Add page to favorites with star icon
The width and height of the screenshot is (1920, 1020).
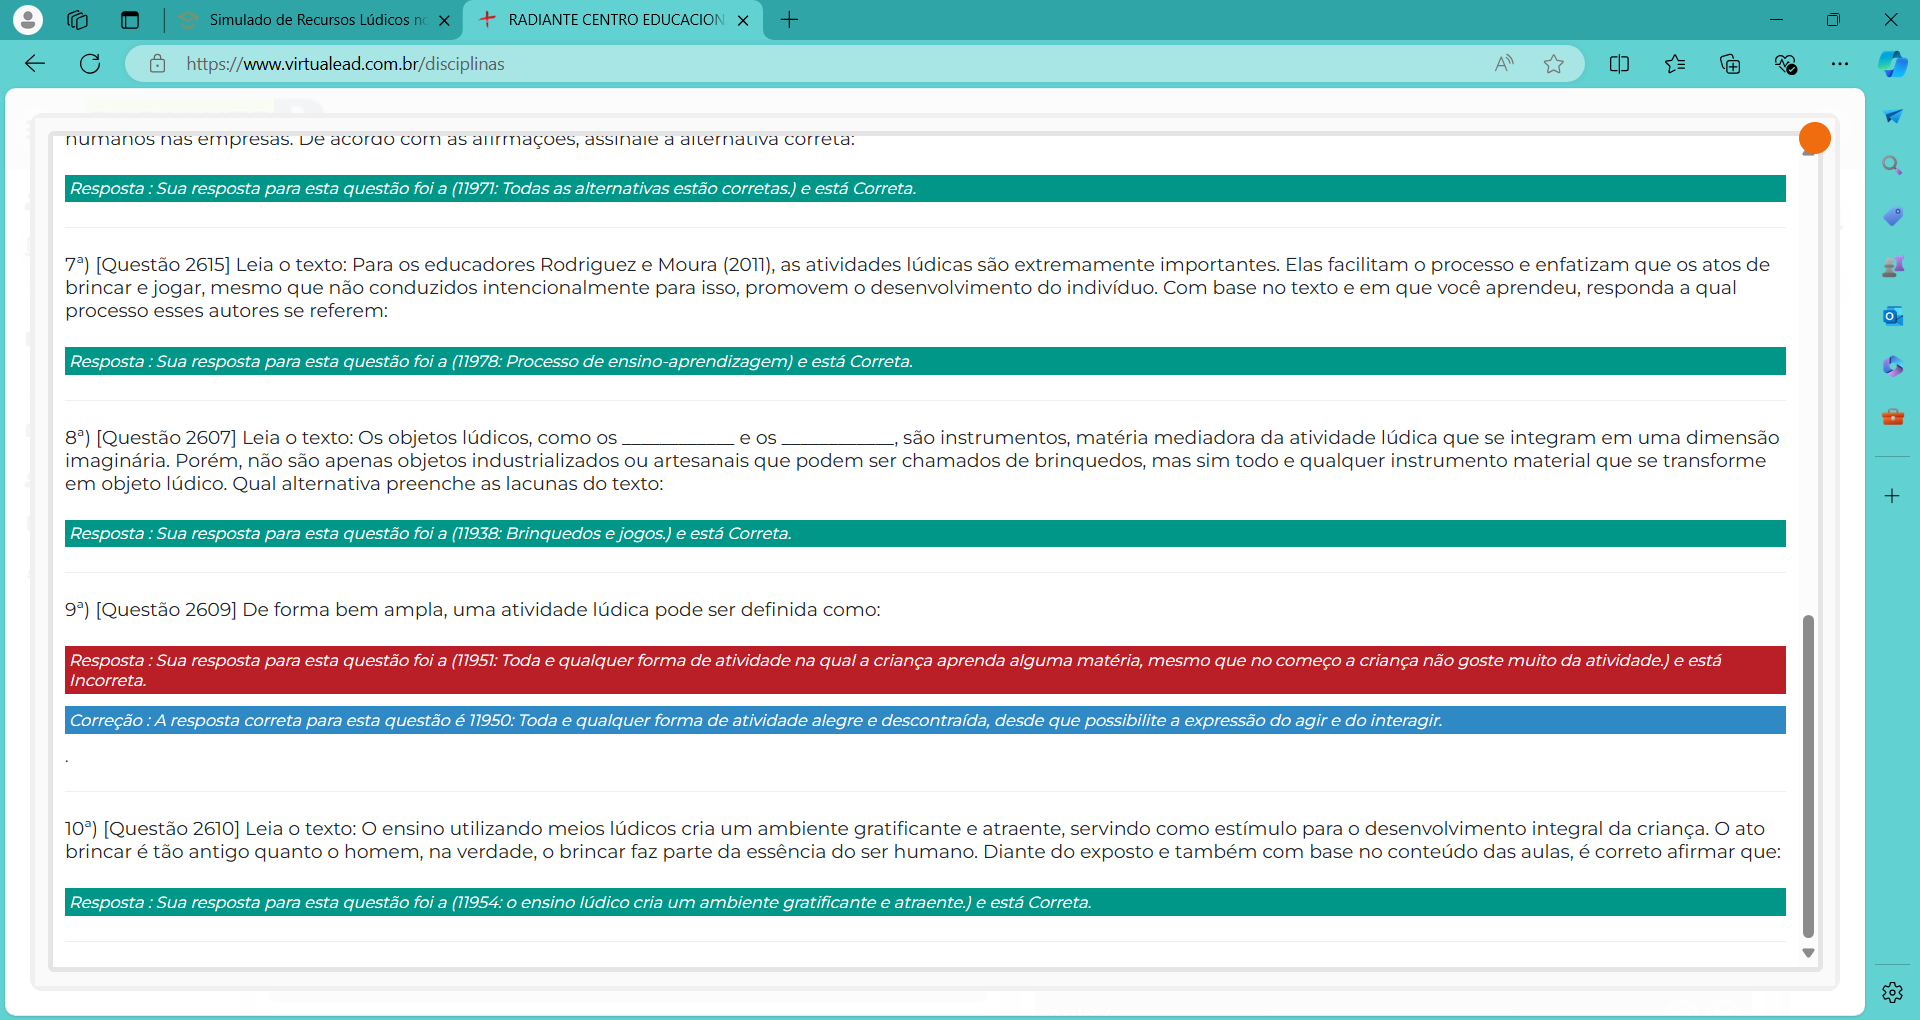pos(1553,64)
